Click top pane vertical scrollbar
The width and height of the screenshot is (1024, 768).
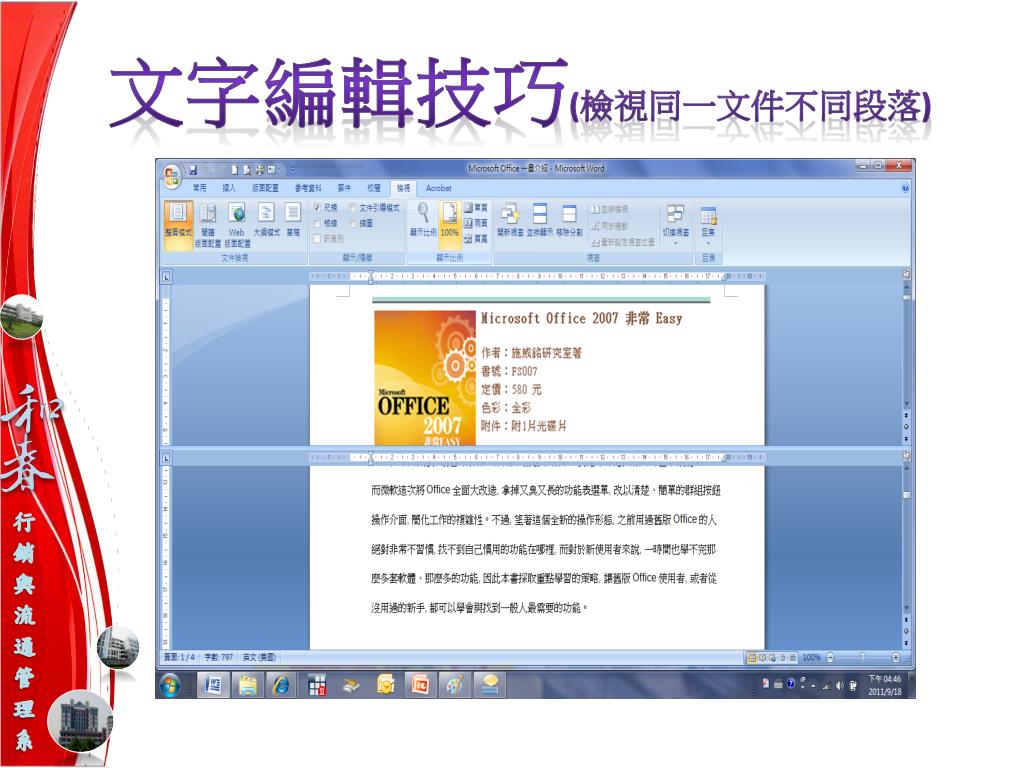(x=906, y=349)
